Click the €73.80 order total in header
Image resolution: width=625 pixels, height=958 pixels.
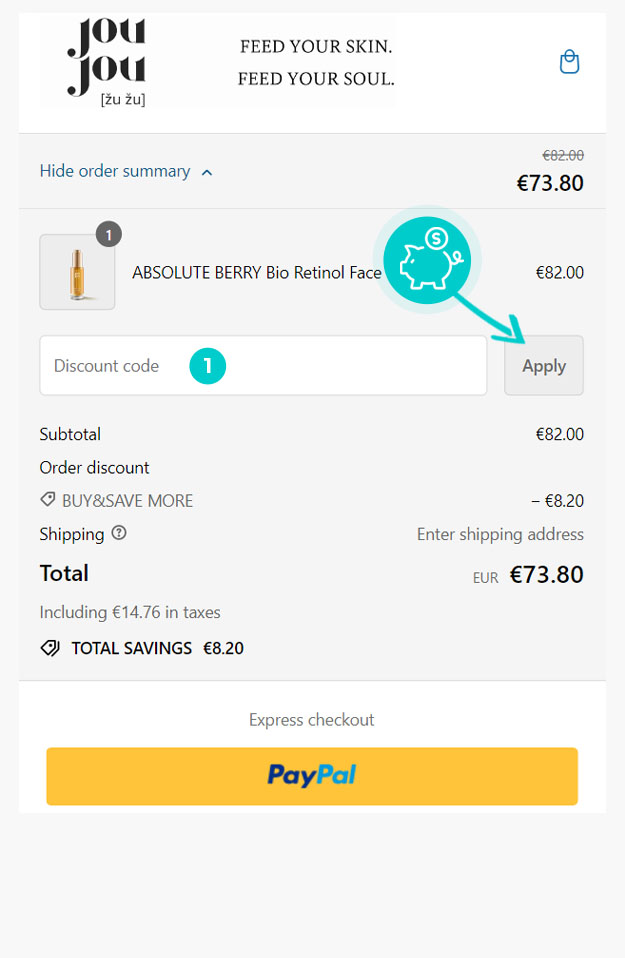point(550,183)
